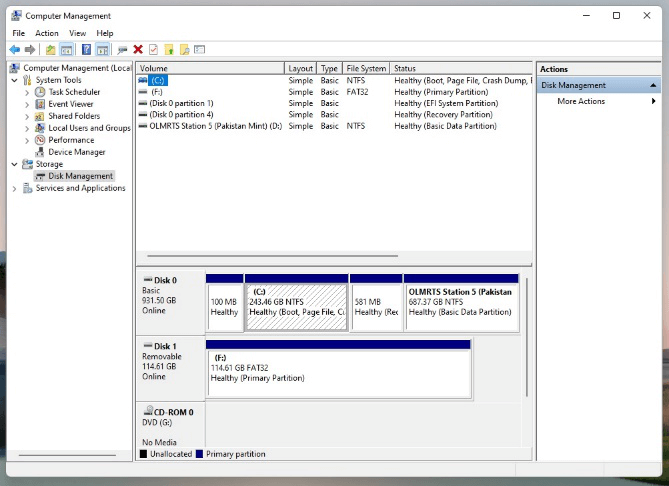Click the blue Primary partition legend swatch

(199, 454)
